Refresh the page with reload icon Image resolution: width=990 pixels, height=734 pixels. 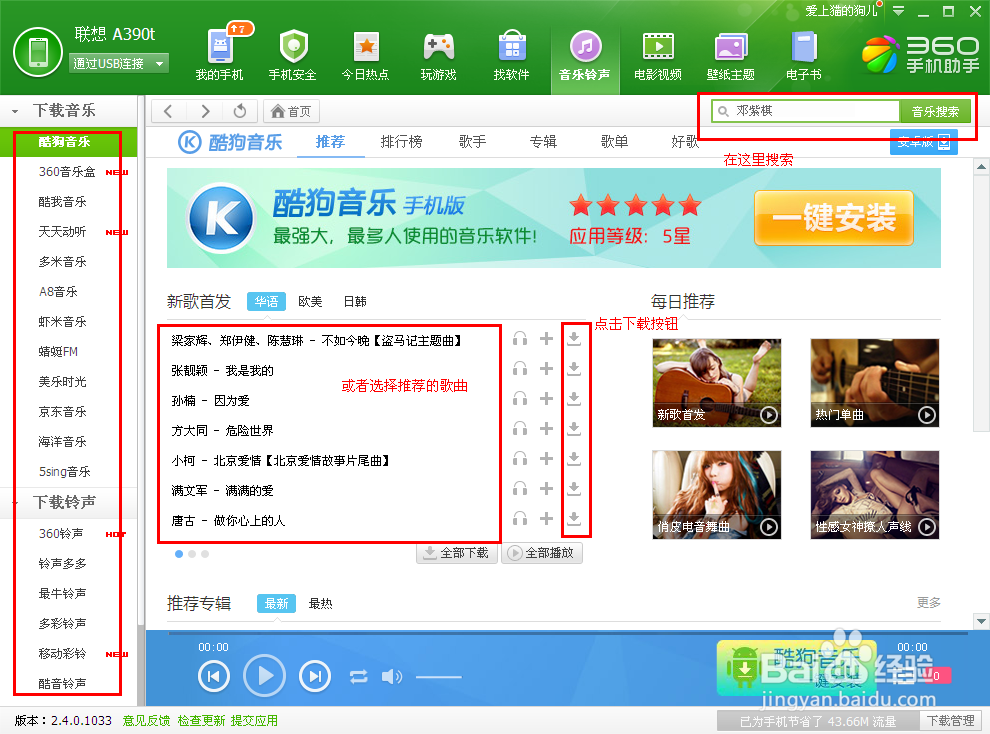[x=240, y=111]
